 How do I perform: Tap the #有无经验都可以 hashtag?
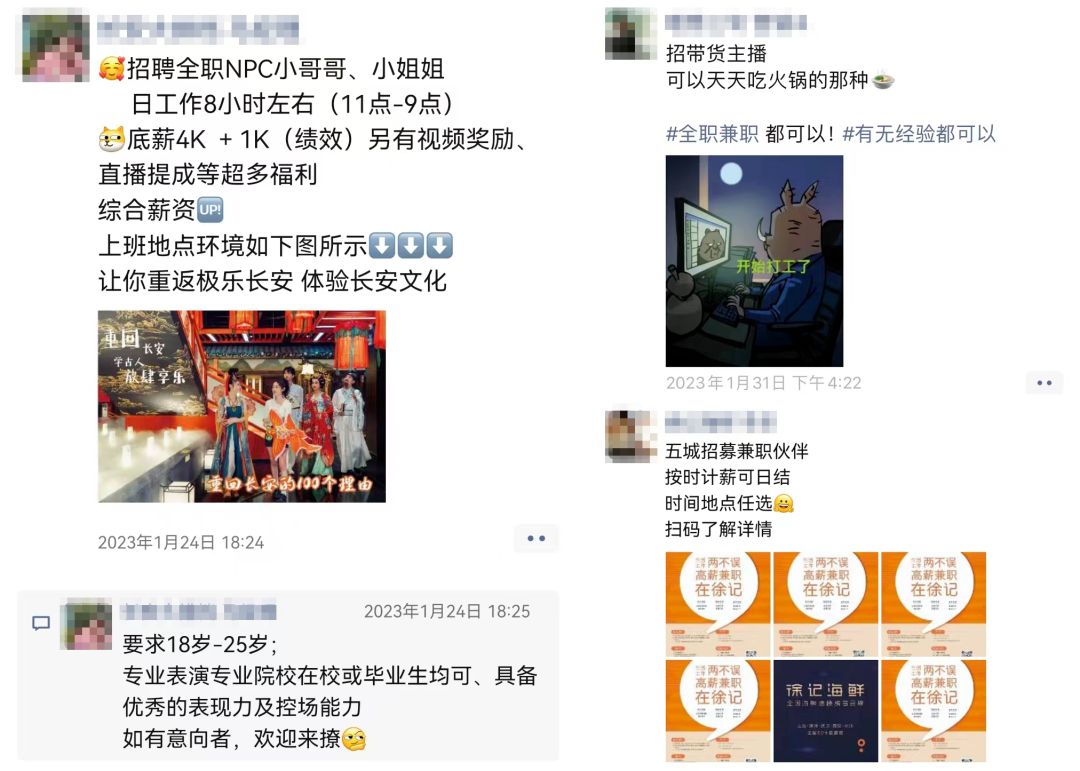point(920,134)
